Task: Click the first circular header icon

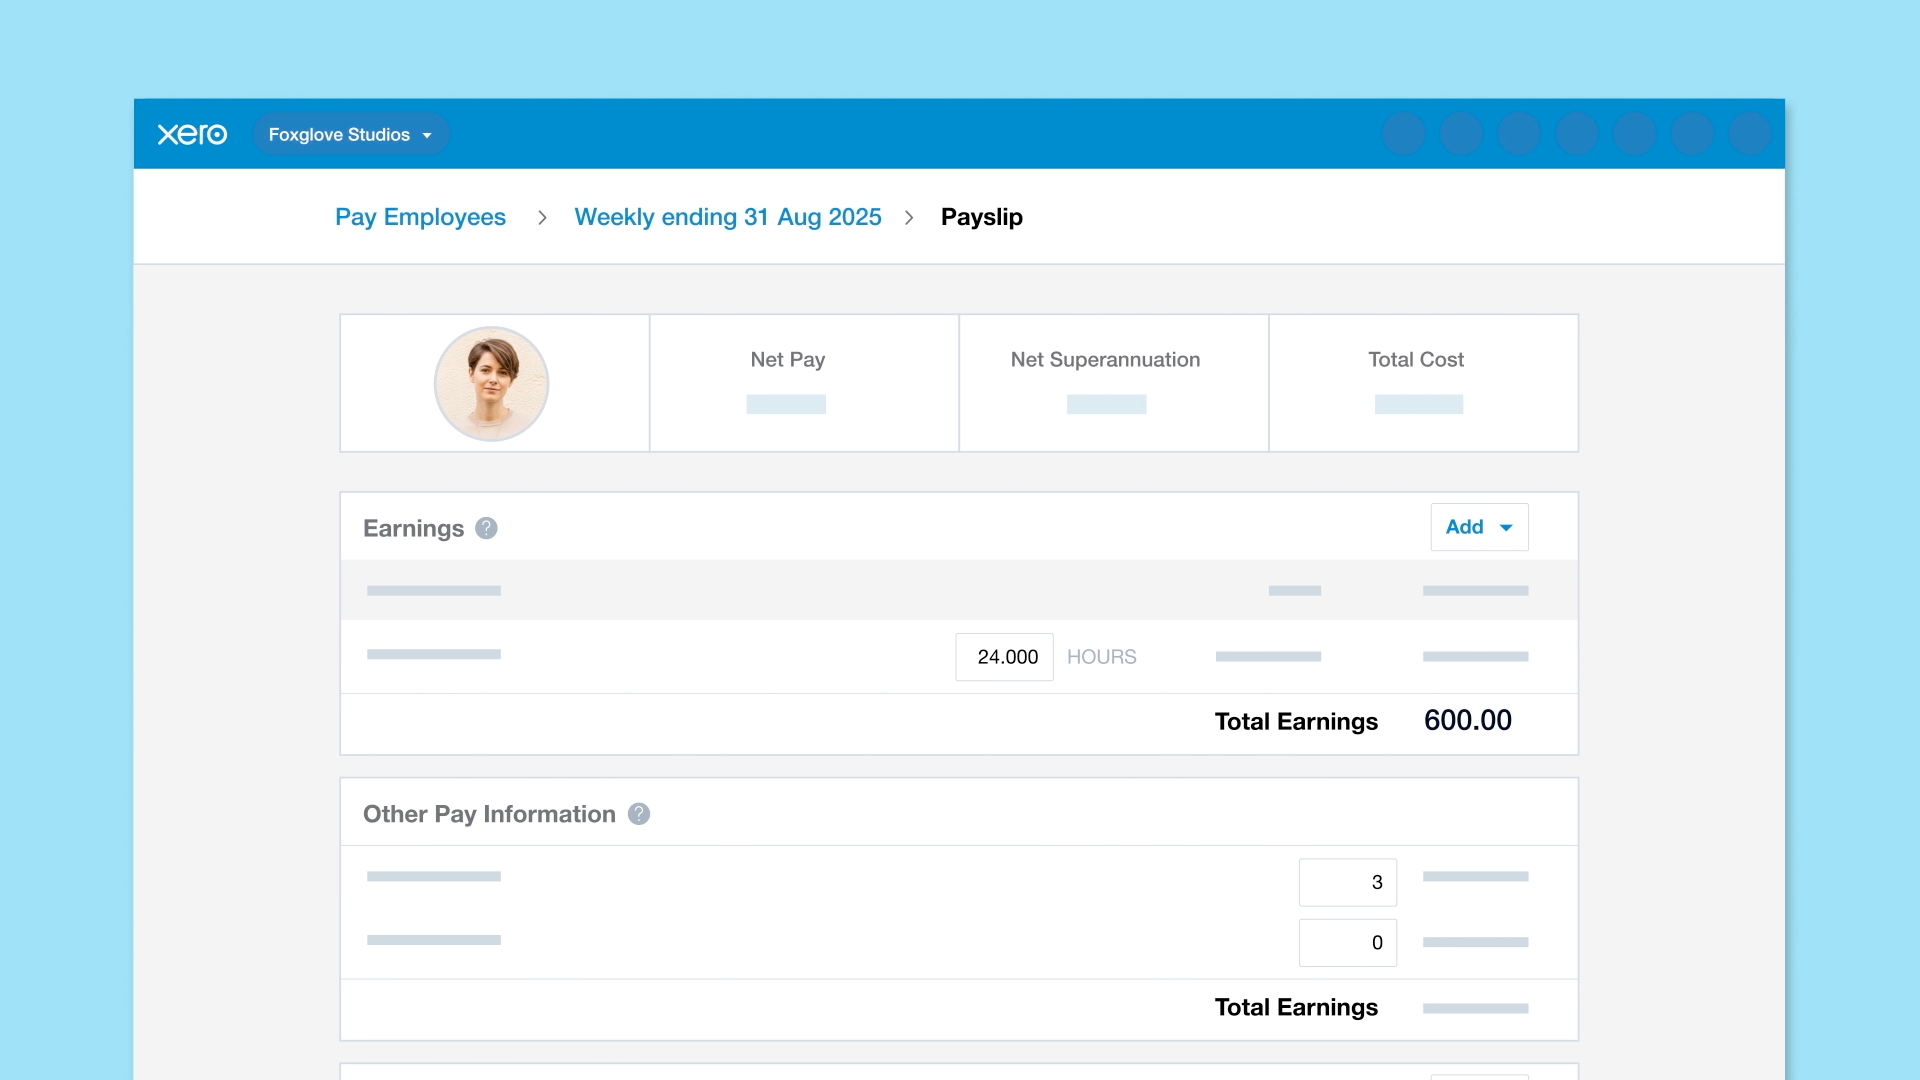Action: click(1403, 134)
